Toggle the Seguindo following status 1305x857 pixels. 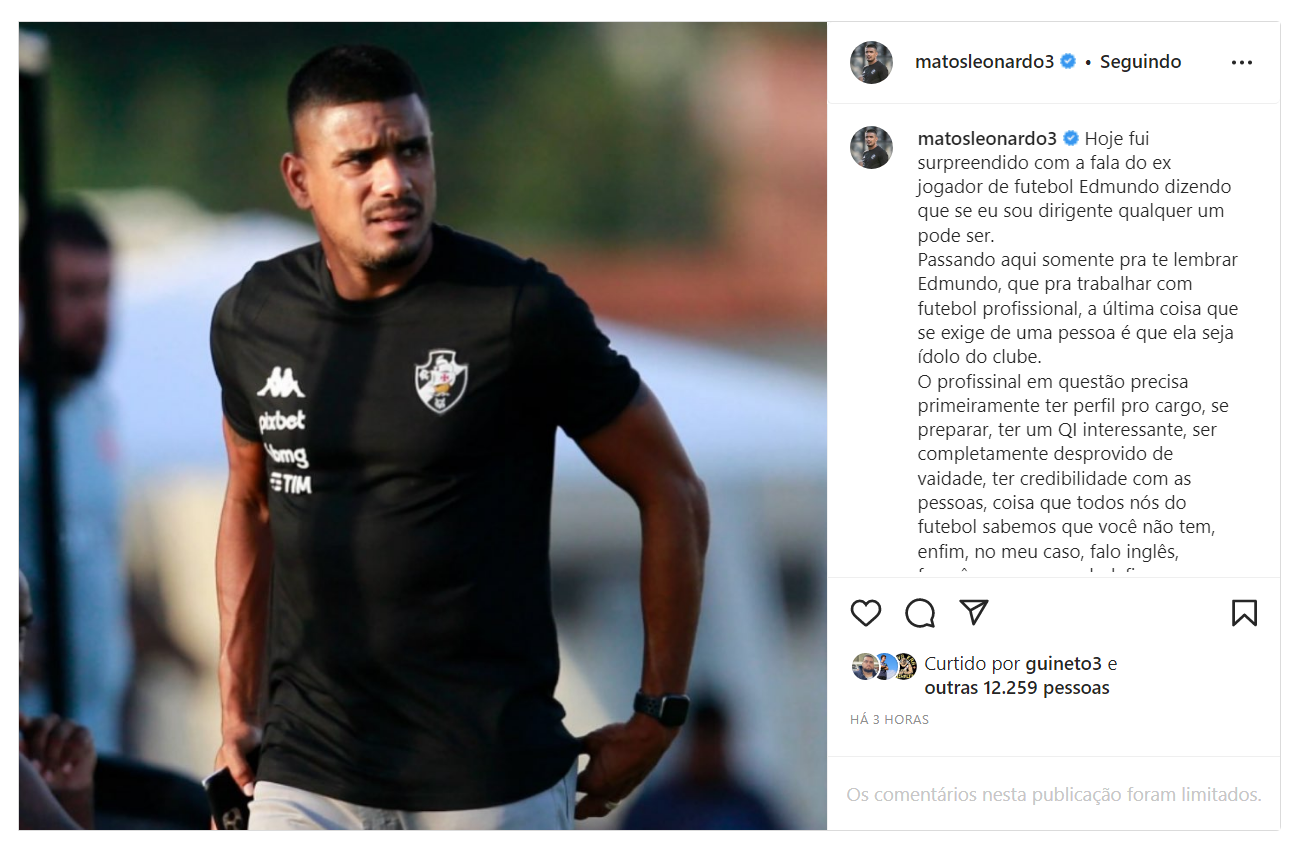coord(1140,61)
